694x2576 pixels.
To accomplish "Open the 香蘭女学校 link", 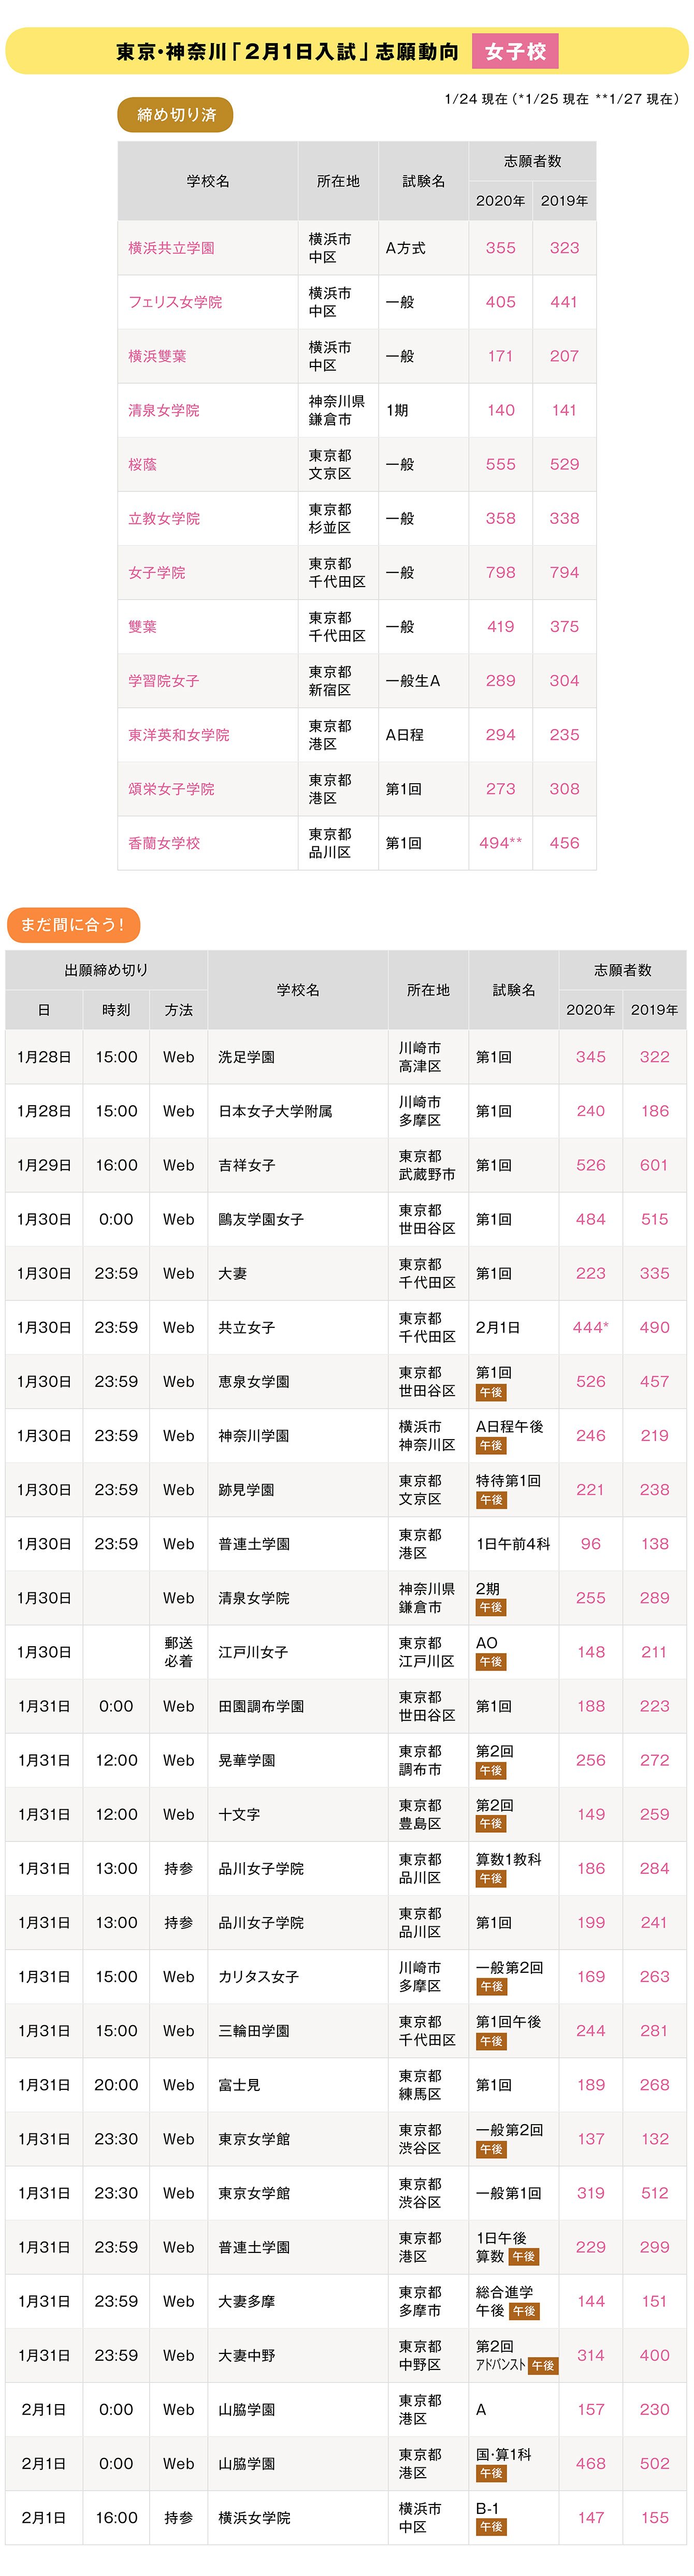I will click(x=164, y=843).
